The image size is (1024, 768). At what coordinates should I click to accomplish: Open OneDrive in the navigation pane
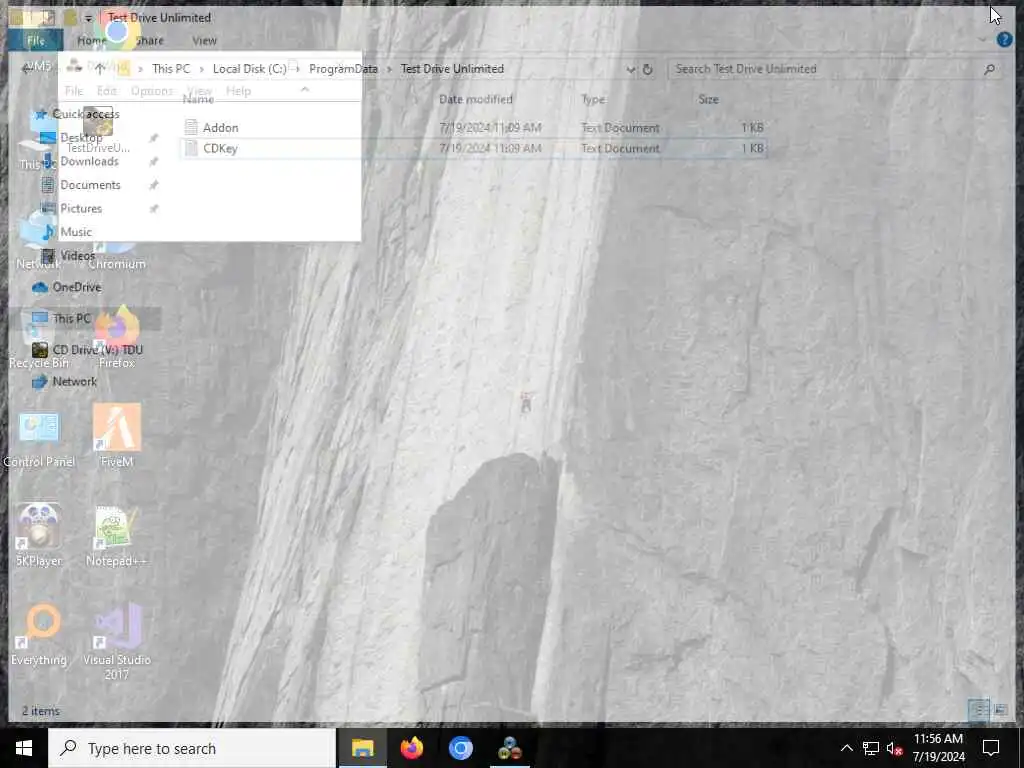pos(76,287)
